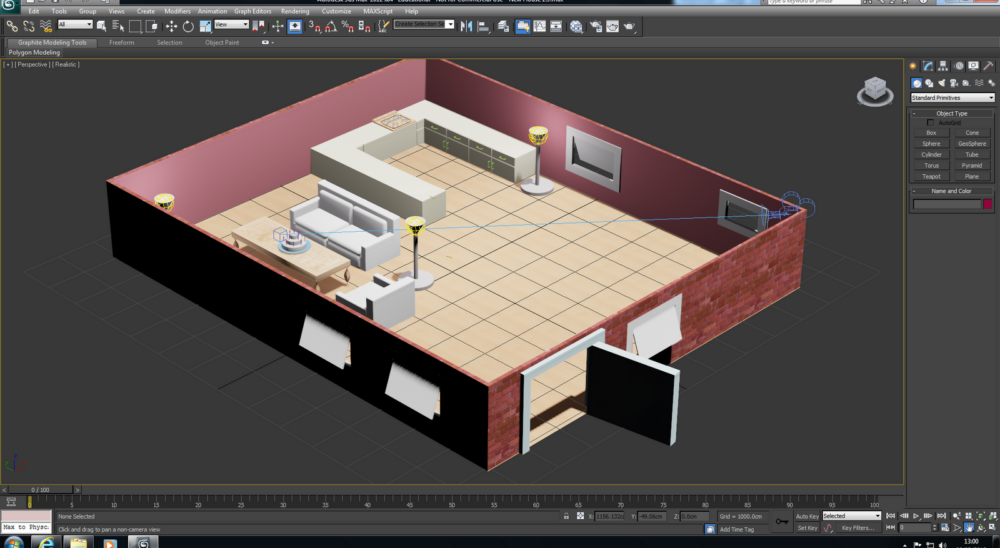Open the Utilities hammer panel icon
Screen dimensions: 1000x548
pos(989,65)
